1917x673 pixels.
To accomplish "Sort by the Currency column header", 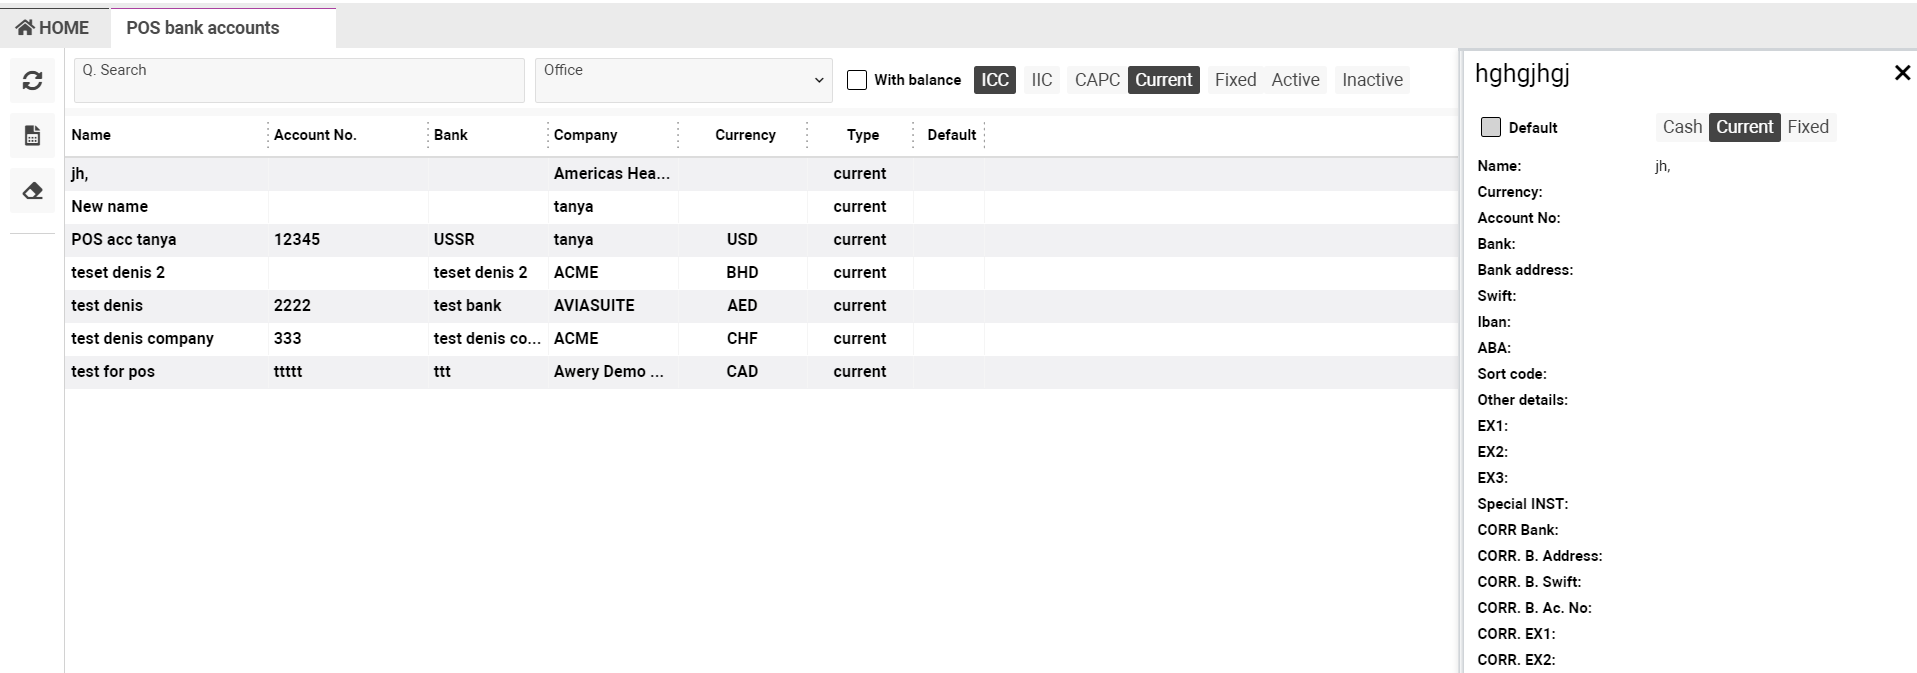I will pyautogui.click(x=744, y=135).
